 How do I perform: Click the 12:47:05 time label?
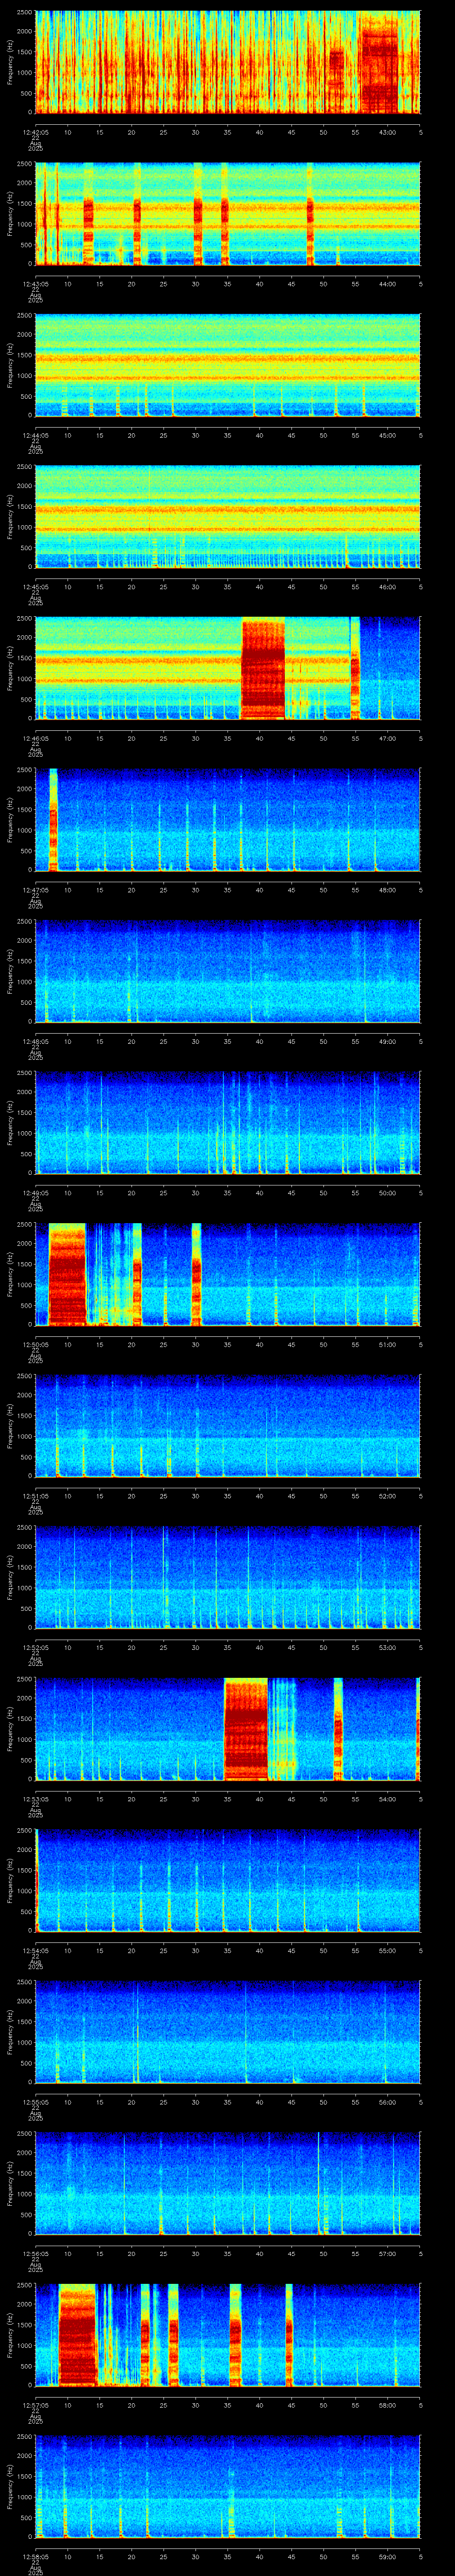(36, 890)
